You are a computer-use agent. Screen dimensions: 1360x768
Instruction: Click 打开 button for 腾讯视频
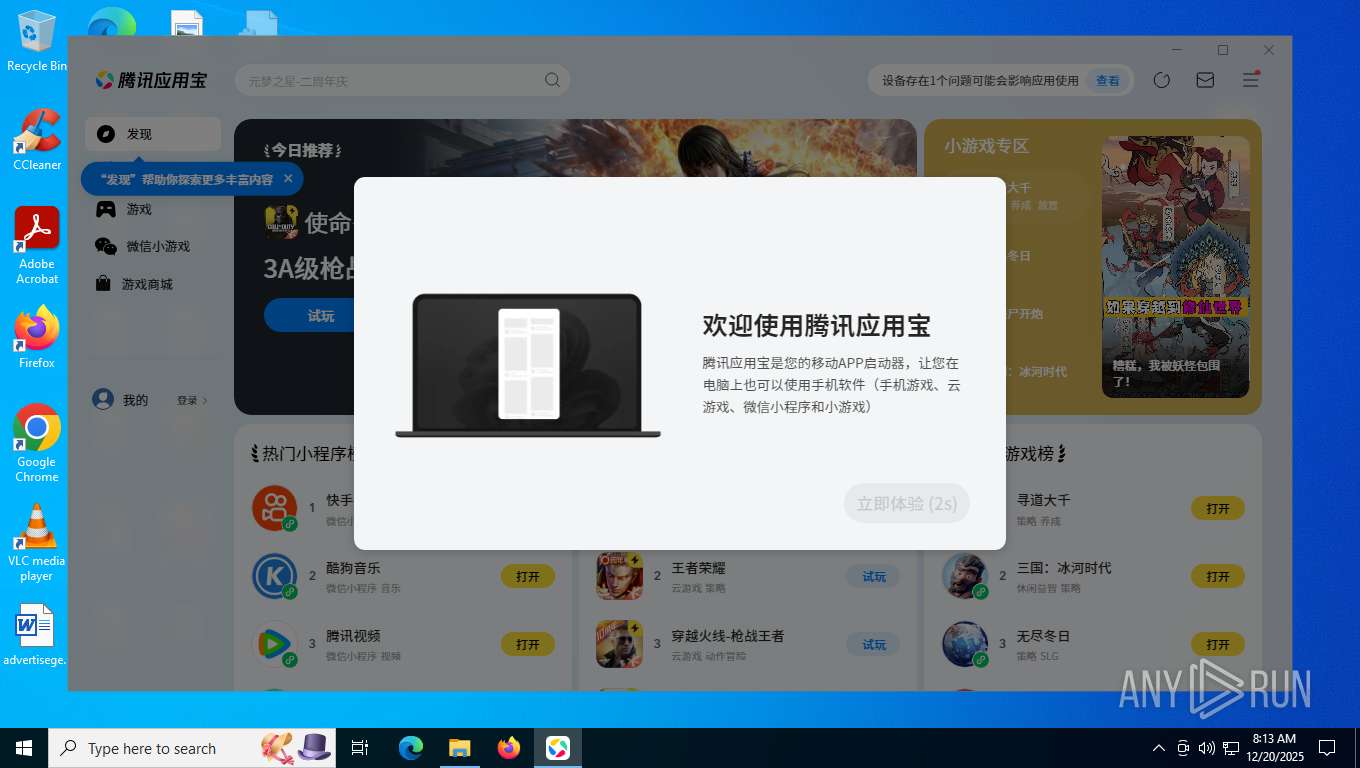coord(528,645)
